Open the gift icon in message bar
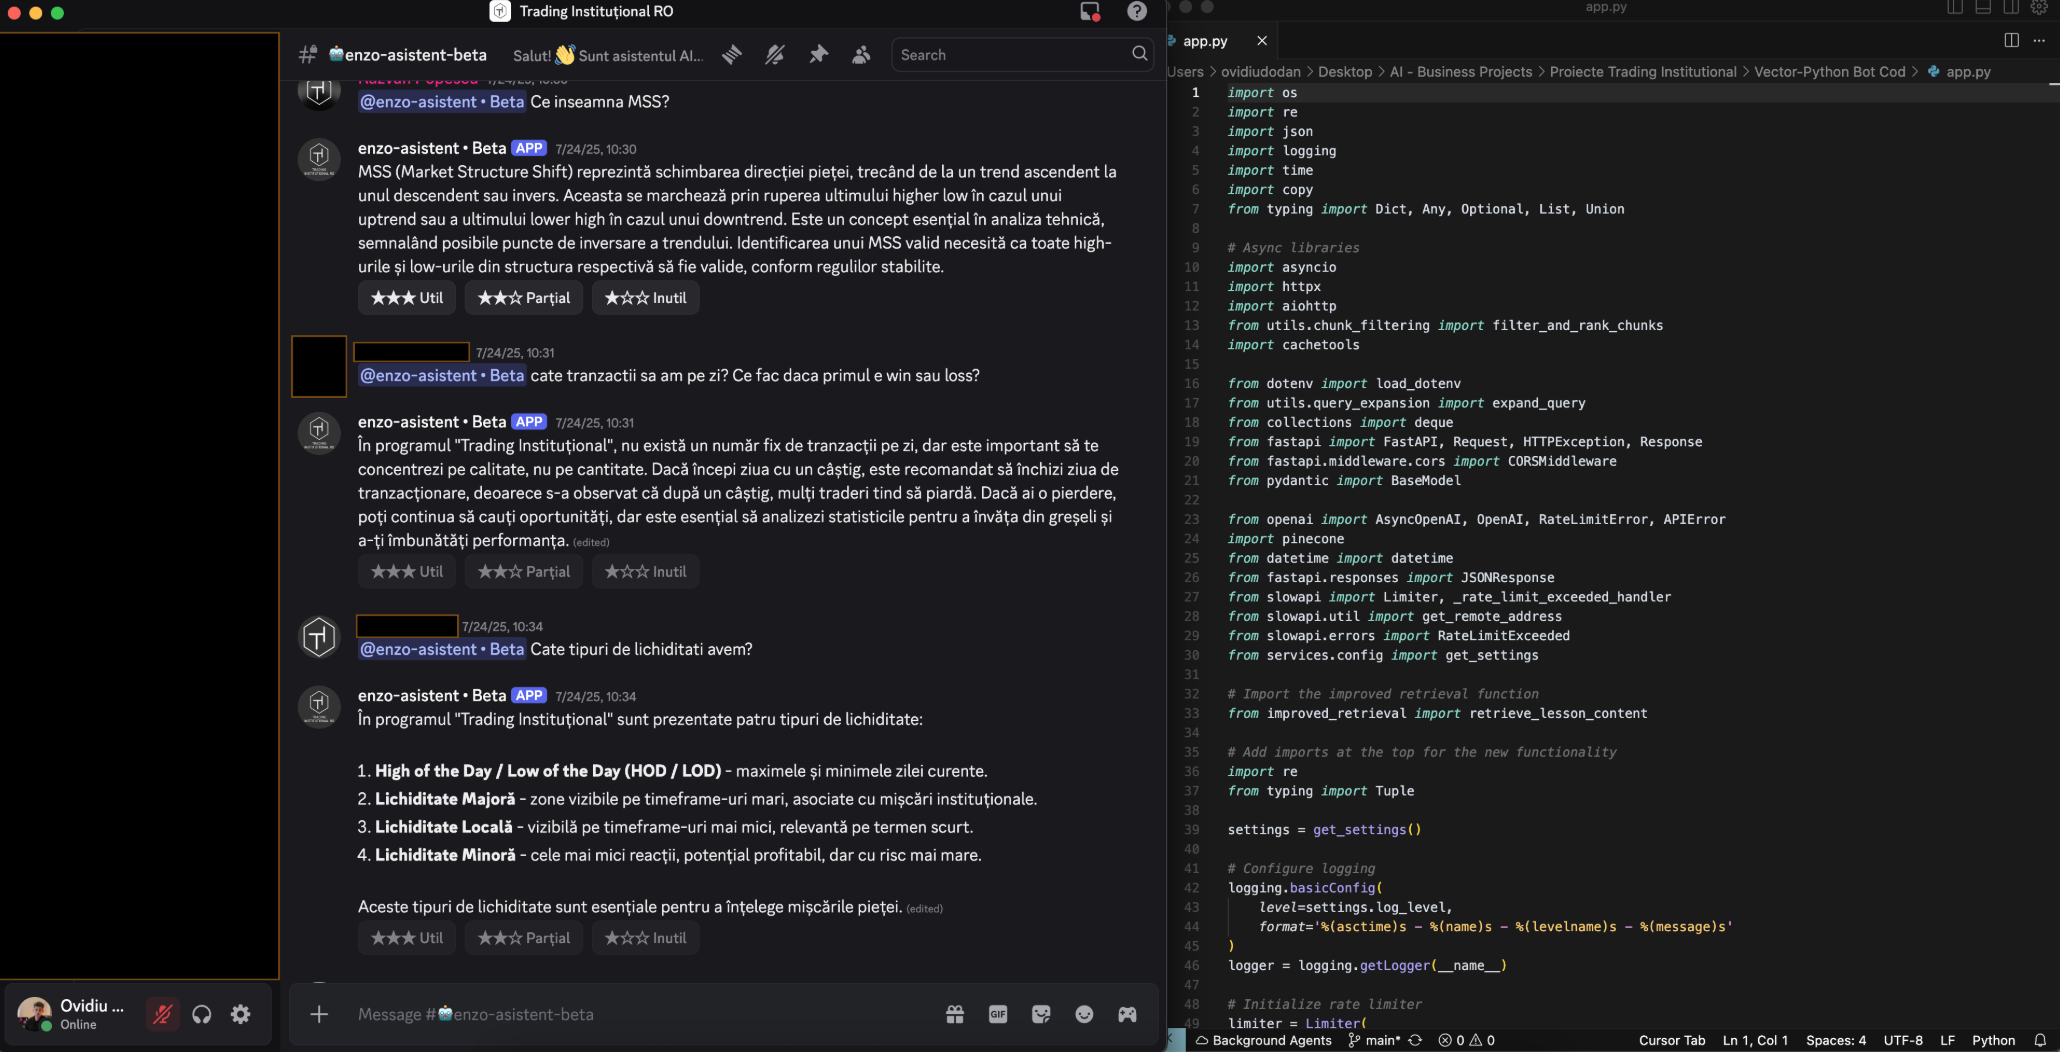 click(955, 1014)
